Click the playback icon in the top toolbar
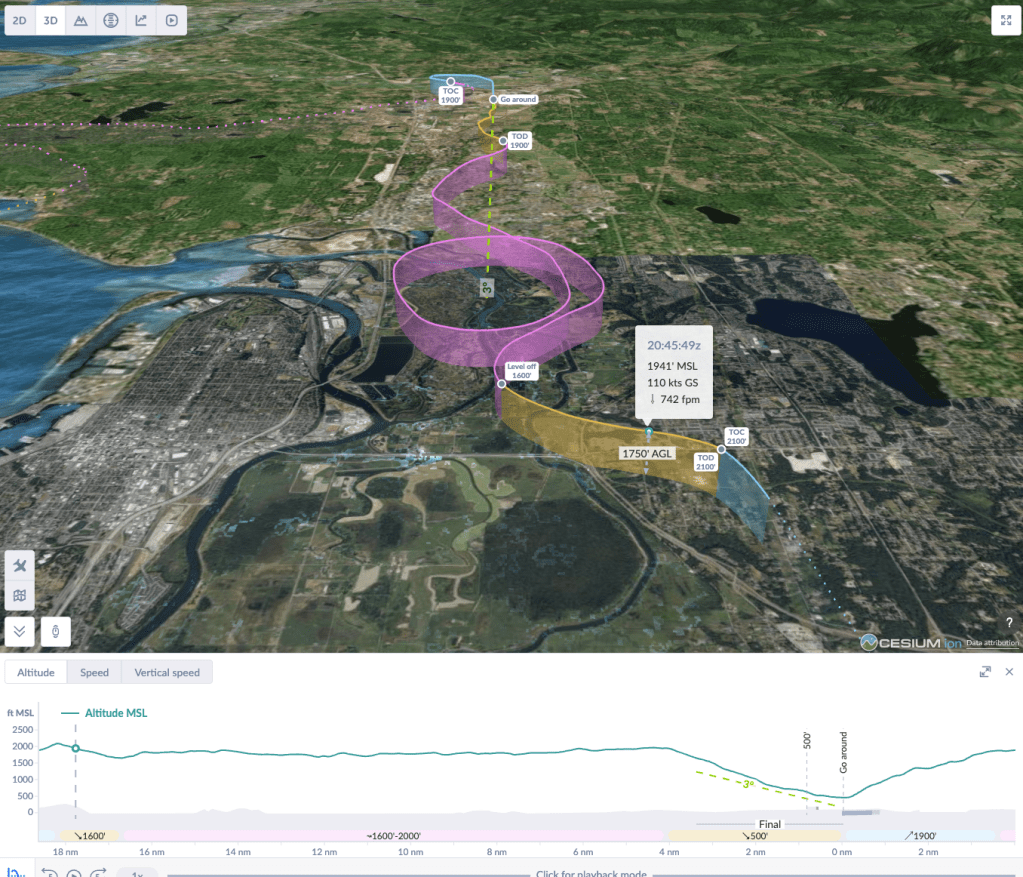This screenshot has height=877, width=1023. 171,20
